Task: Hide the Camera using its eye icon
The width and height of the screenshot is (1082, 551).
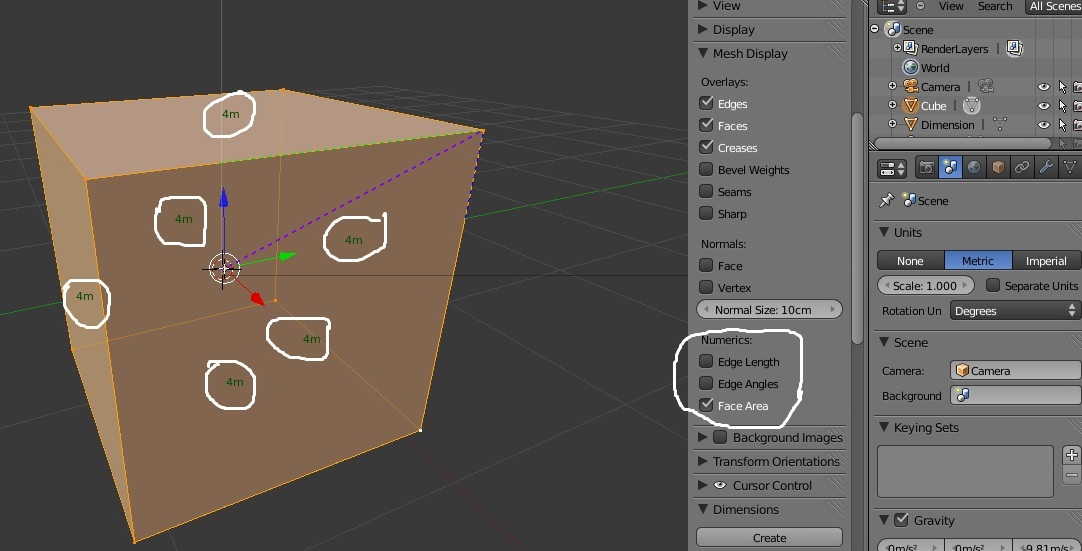Action: (1044, 87)
